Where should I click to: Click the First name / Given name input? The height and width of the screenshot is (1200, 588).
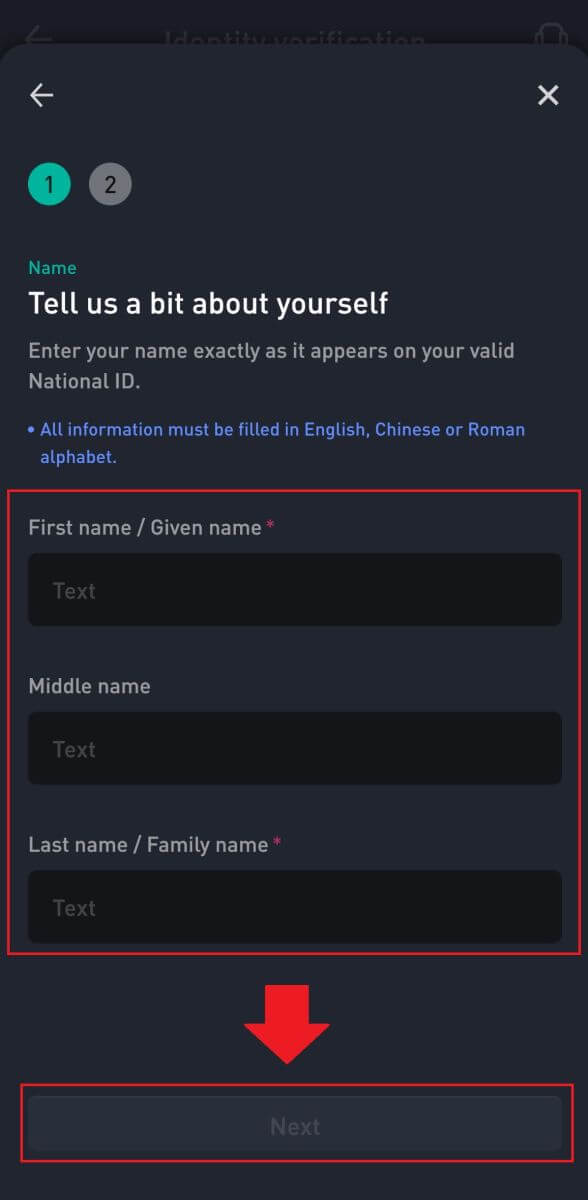(294, 590)
